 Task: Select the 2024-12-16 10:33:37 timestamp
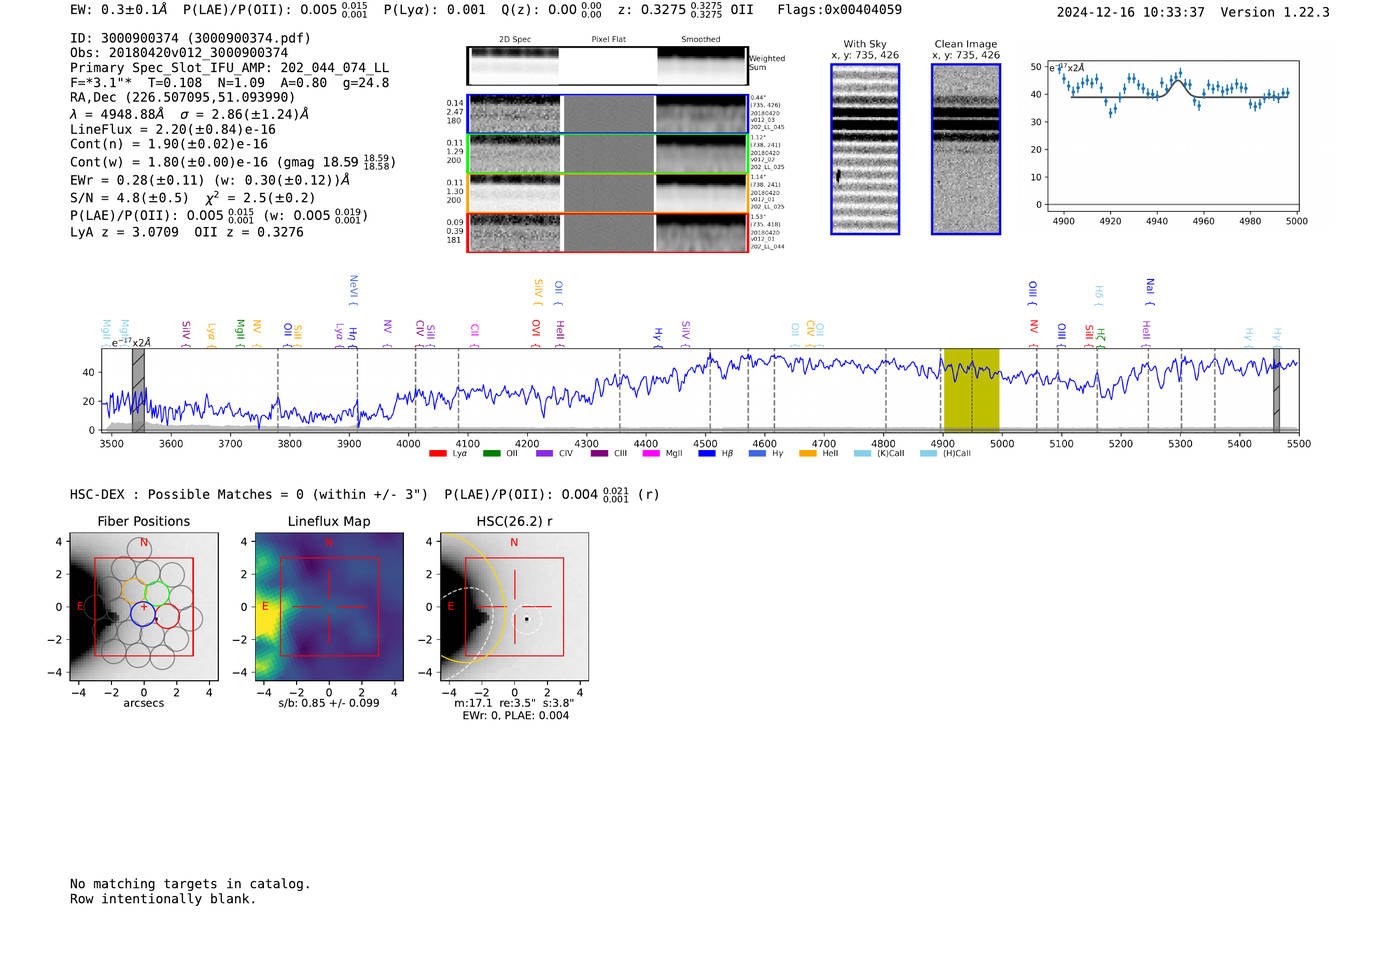[x=1130, y=12]
